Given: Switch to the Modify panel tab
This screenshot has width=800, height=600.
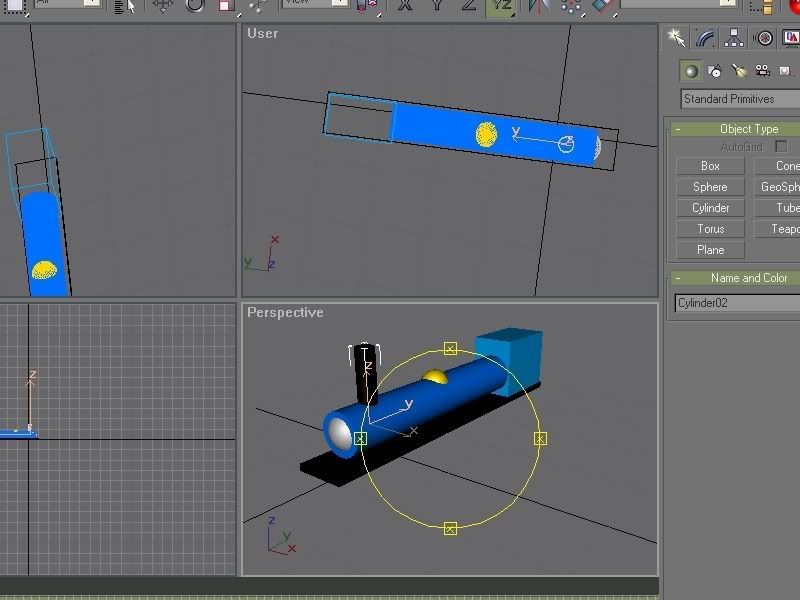Looking at the screenshot, I should 705,38.
